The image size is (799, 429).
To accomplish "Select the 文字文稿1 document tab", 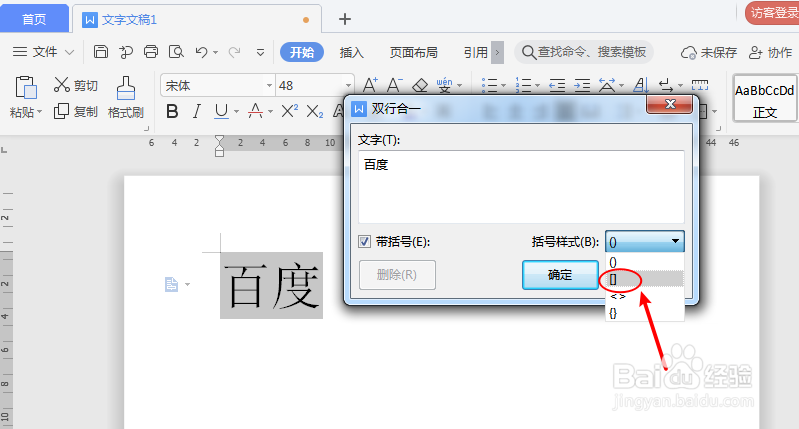I will (196, 19).
